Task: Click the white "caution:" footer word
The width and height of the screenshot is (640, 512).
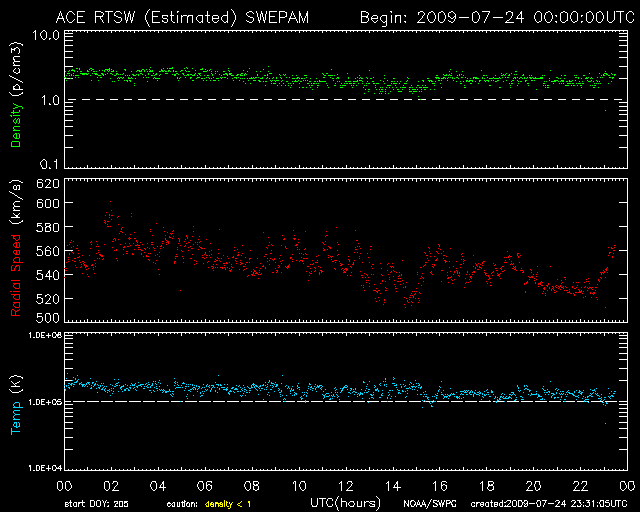Action: 182,504
